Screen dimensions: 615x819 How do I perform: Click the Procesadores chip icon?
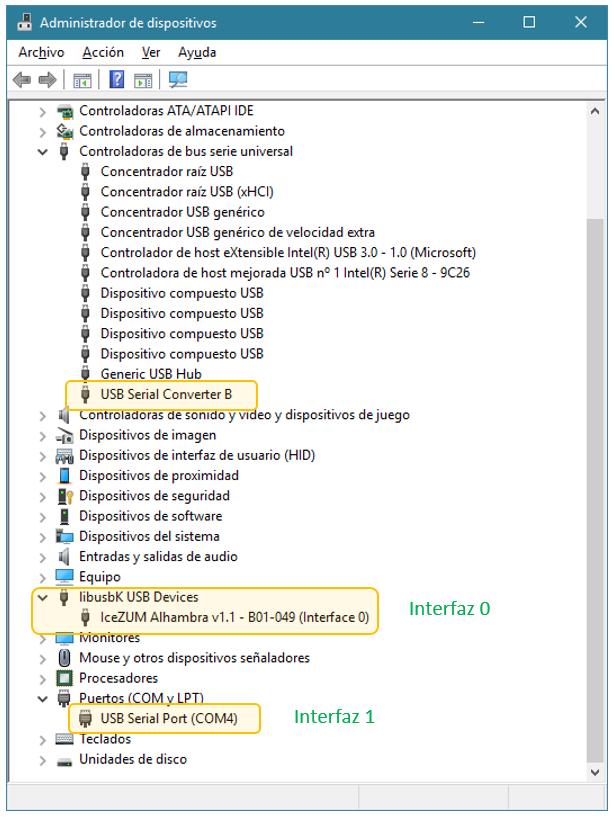pyautogui.click(x=64, y=678)
